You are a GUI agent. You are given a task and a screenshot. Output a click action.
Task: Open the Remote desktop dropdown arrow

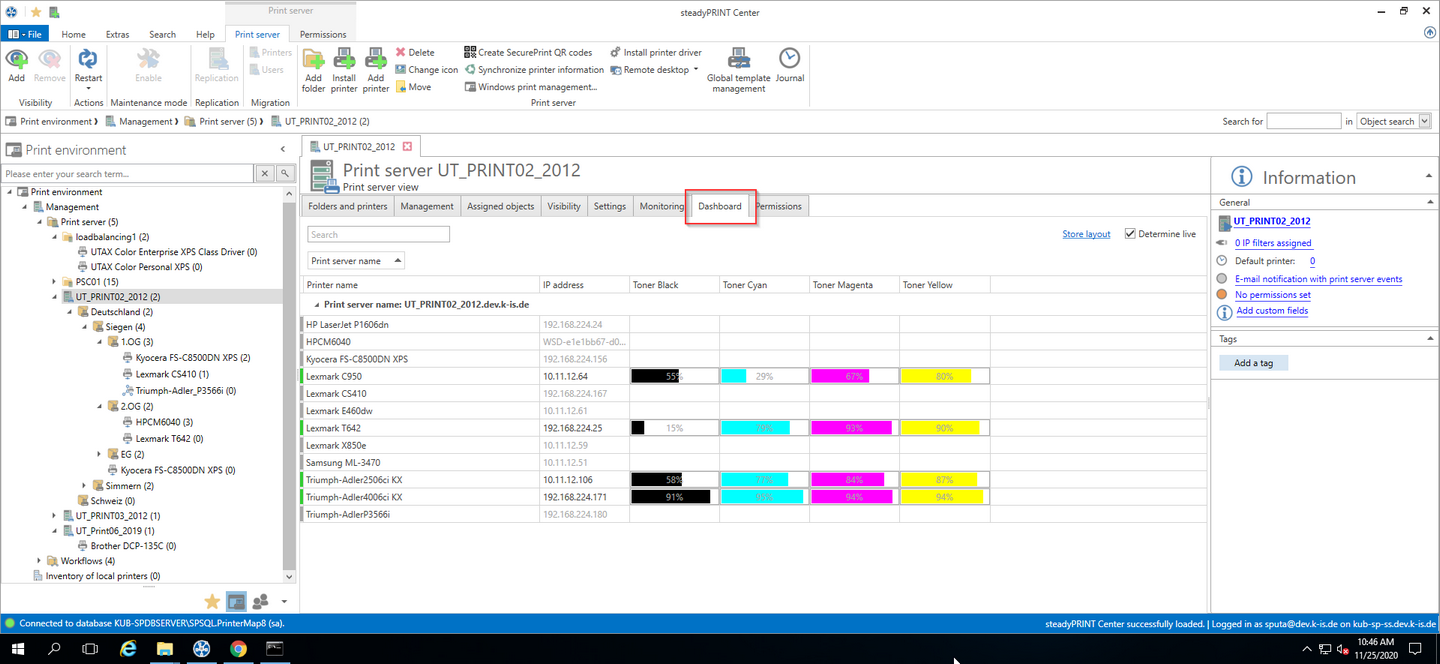pos(696,70)
